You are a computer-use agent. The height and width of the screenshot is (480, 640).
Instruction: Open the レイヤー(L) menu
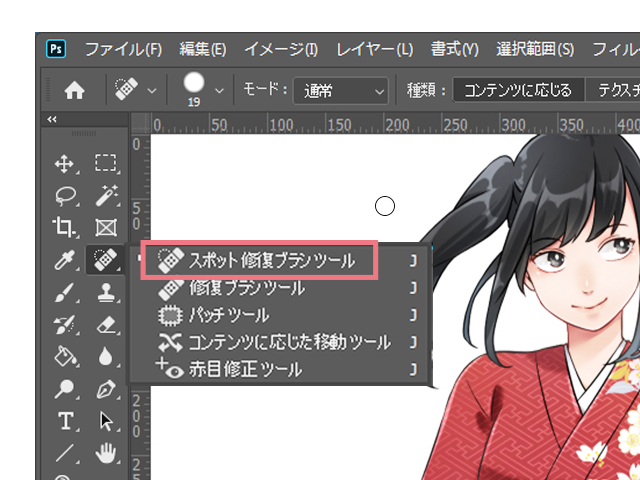point(375,50)
